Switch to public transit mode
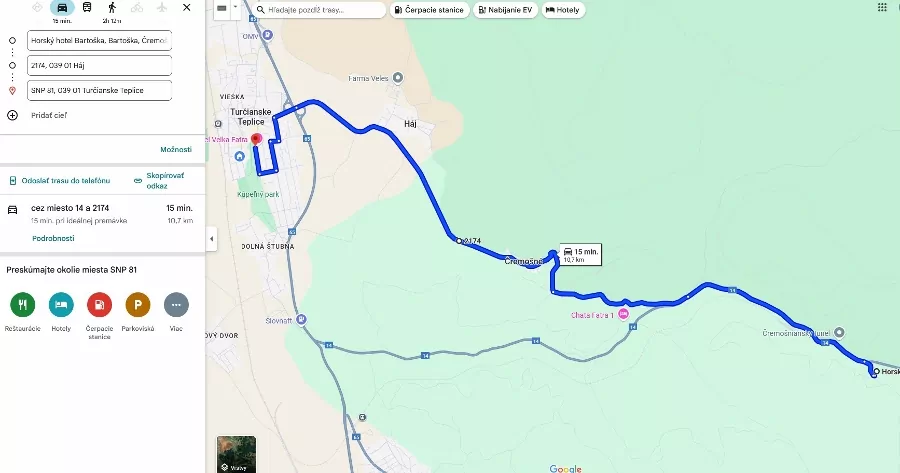This screenshot has height=473, width=900. pyautogui.click(x=87, y=7)
